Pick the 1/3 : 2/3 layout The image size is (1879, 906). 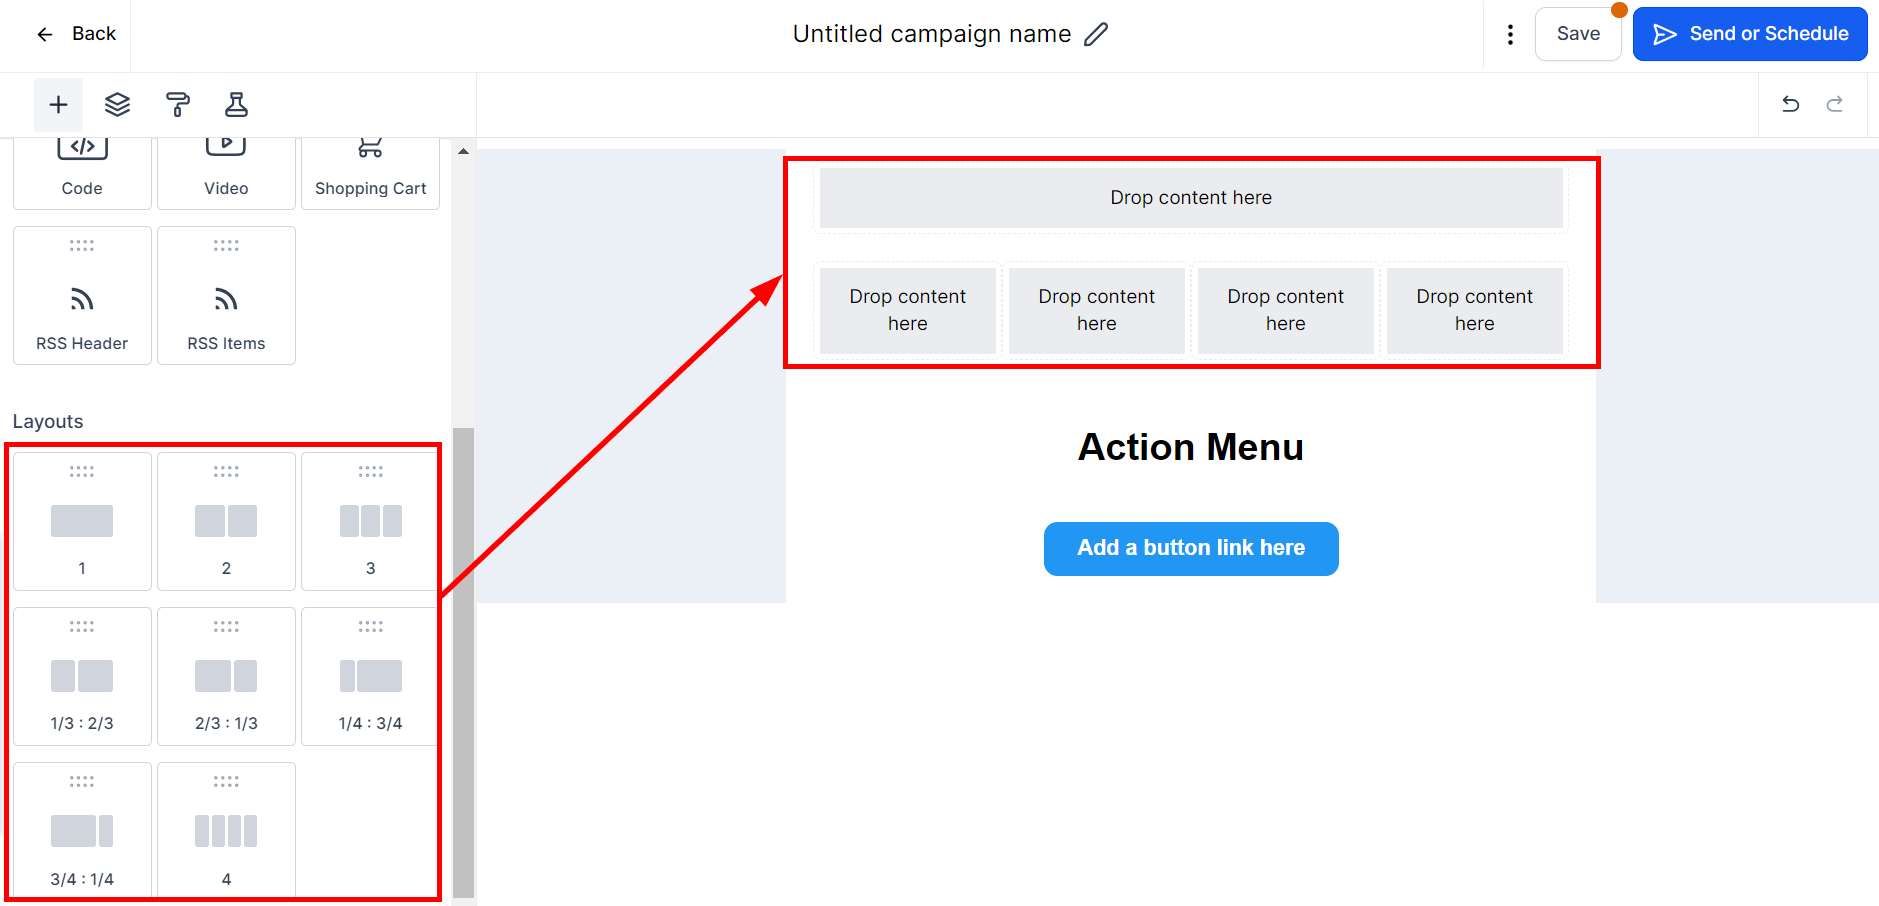pyautogui.click(x=82, y=677)
